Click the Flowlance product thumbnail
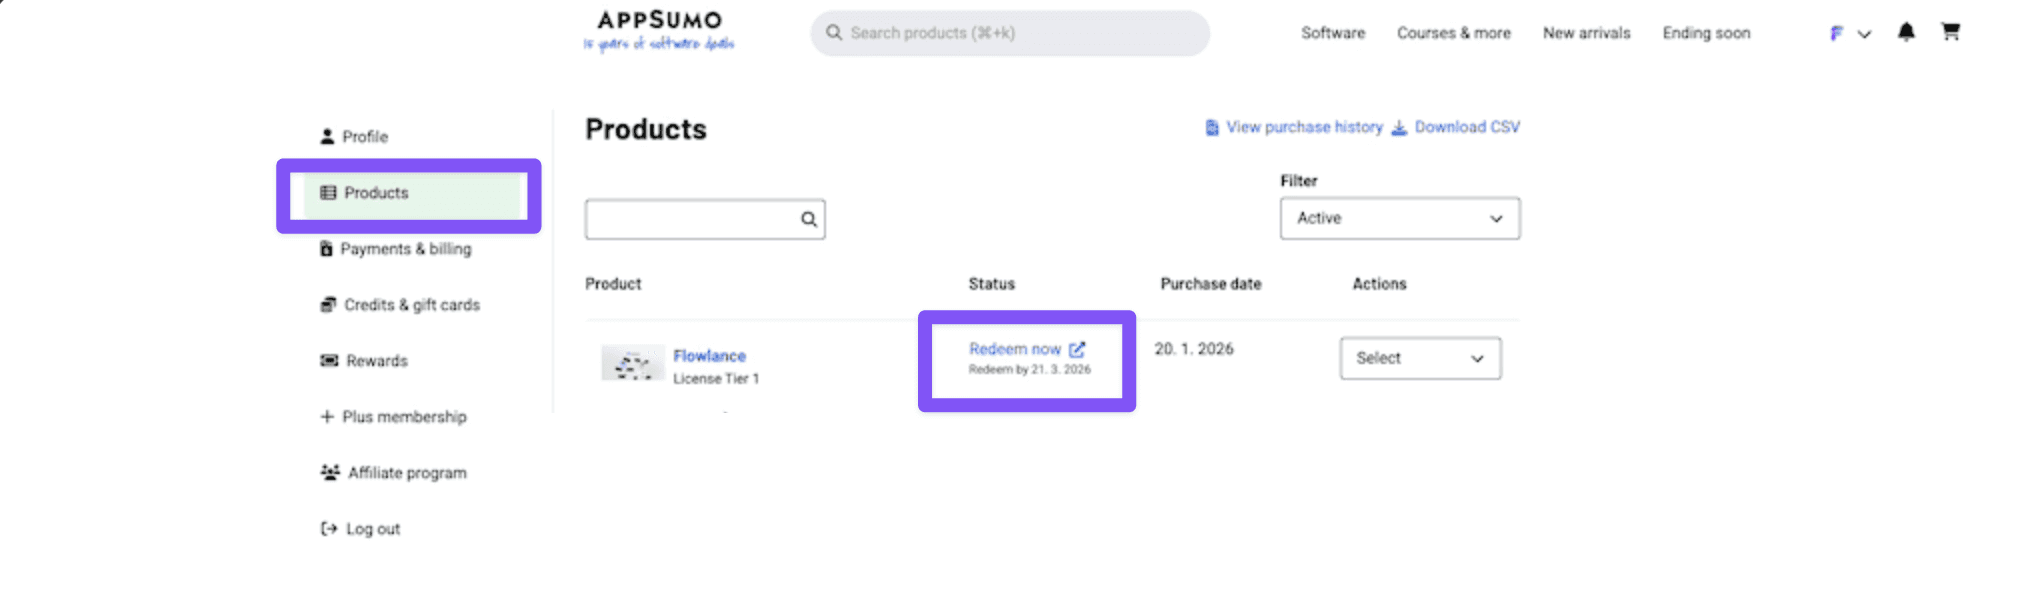Image resolution: width=2038 pixels, height=596 pixels. click(x=632, y=364)
